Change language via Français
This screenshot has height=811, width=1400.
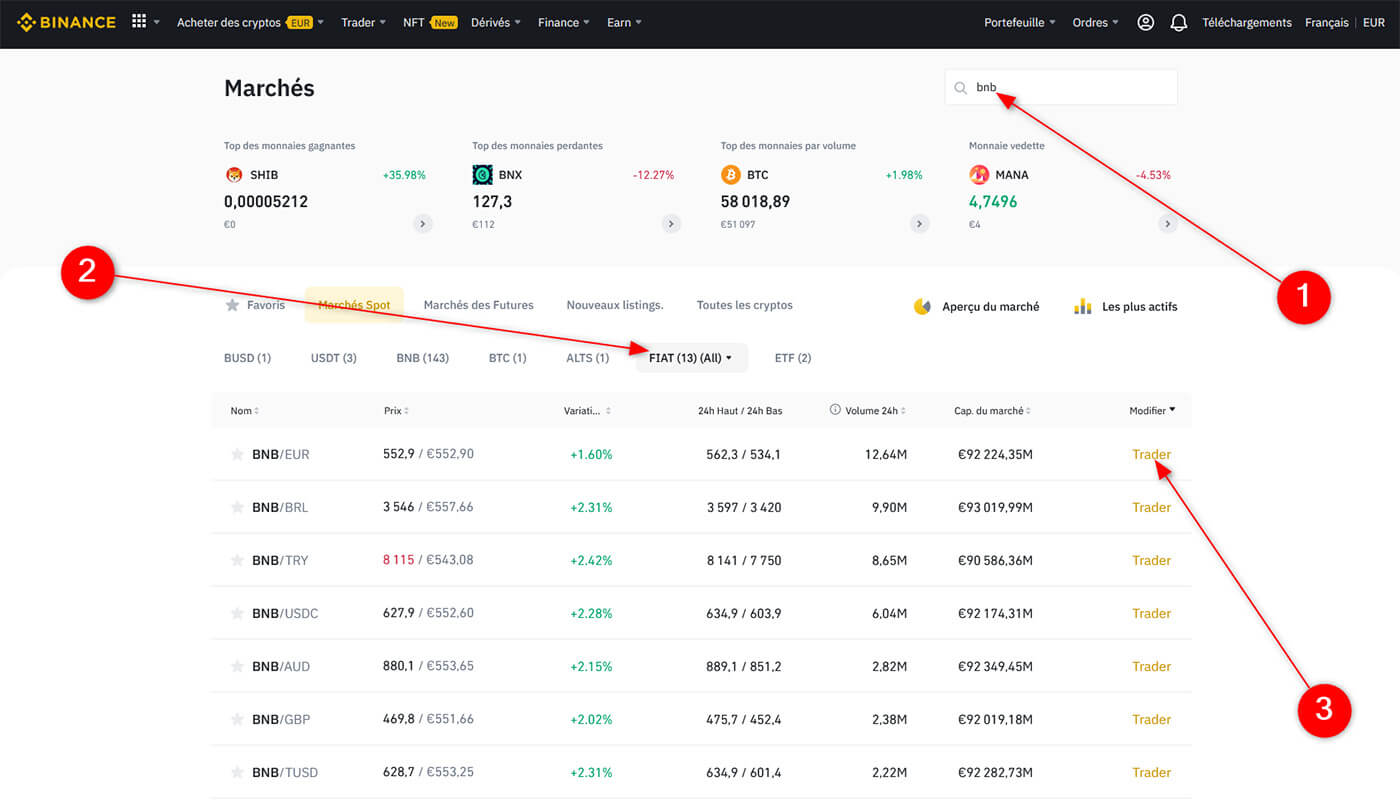tap(1326, 22)
